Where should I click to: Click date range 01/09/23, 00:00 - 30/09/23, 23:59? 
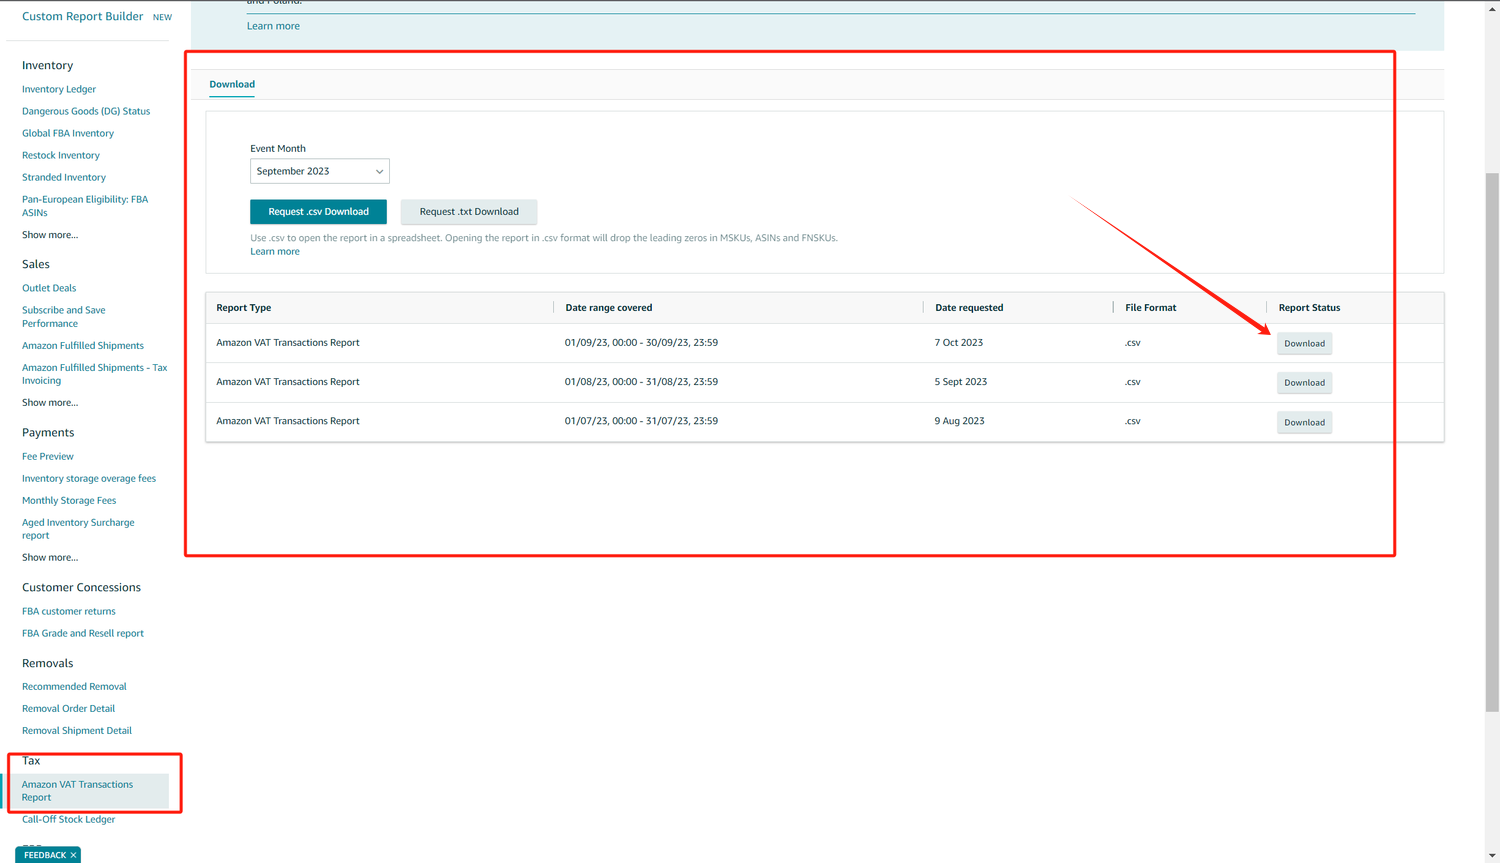tap(641, 342)
